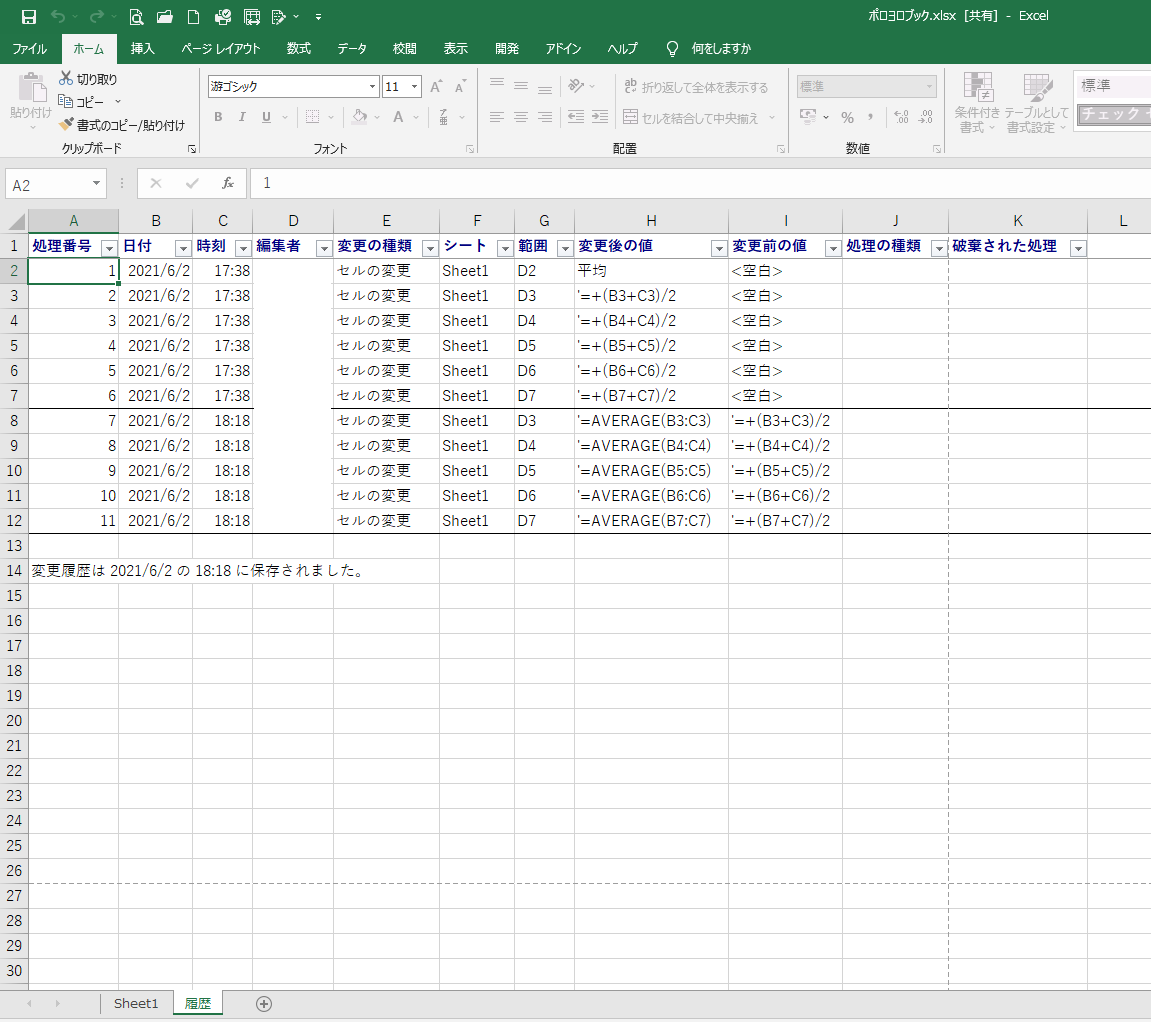Select column H header
The height and width of the screenshot is (1022, 1151).
(651, 221)
